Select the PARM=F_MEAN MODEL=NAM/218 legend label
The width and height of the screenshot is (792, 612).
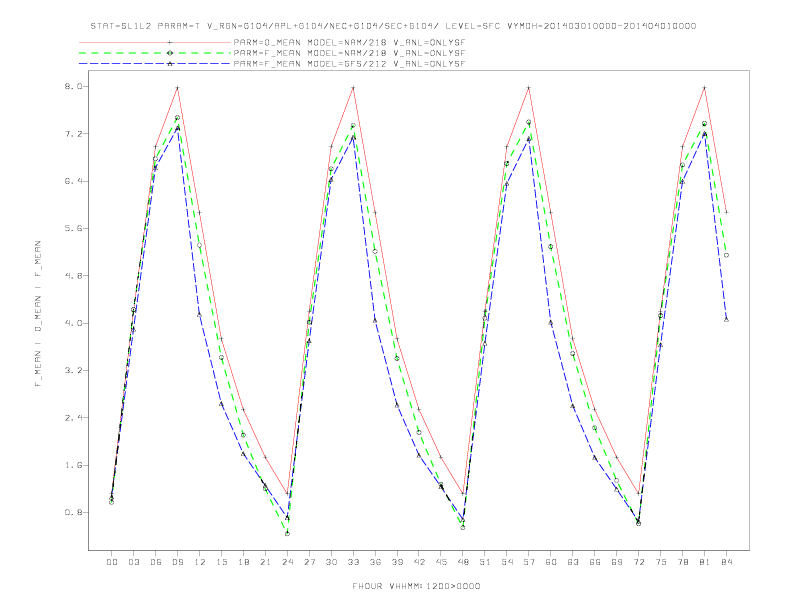click(349, 53)
